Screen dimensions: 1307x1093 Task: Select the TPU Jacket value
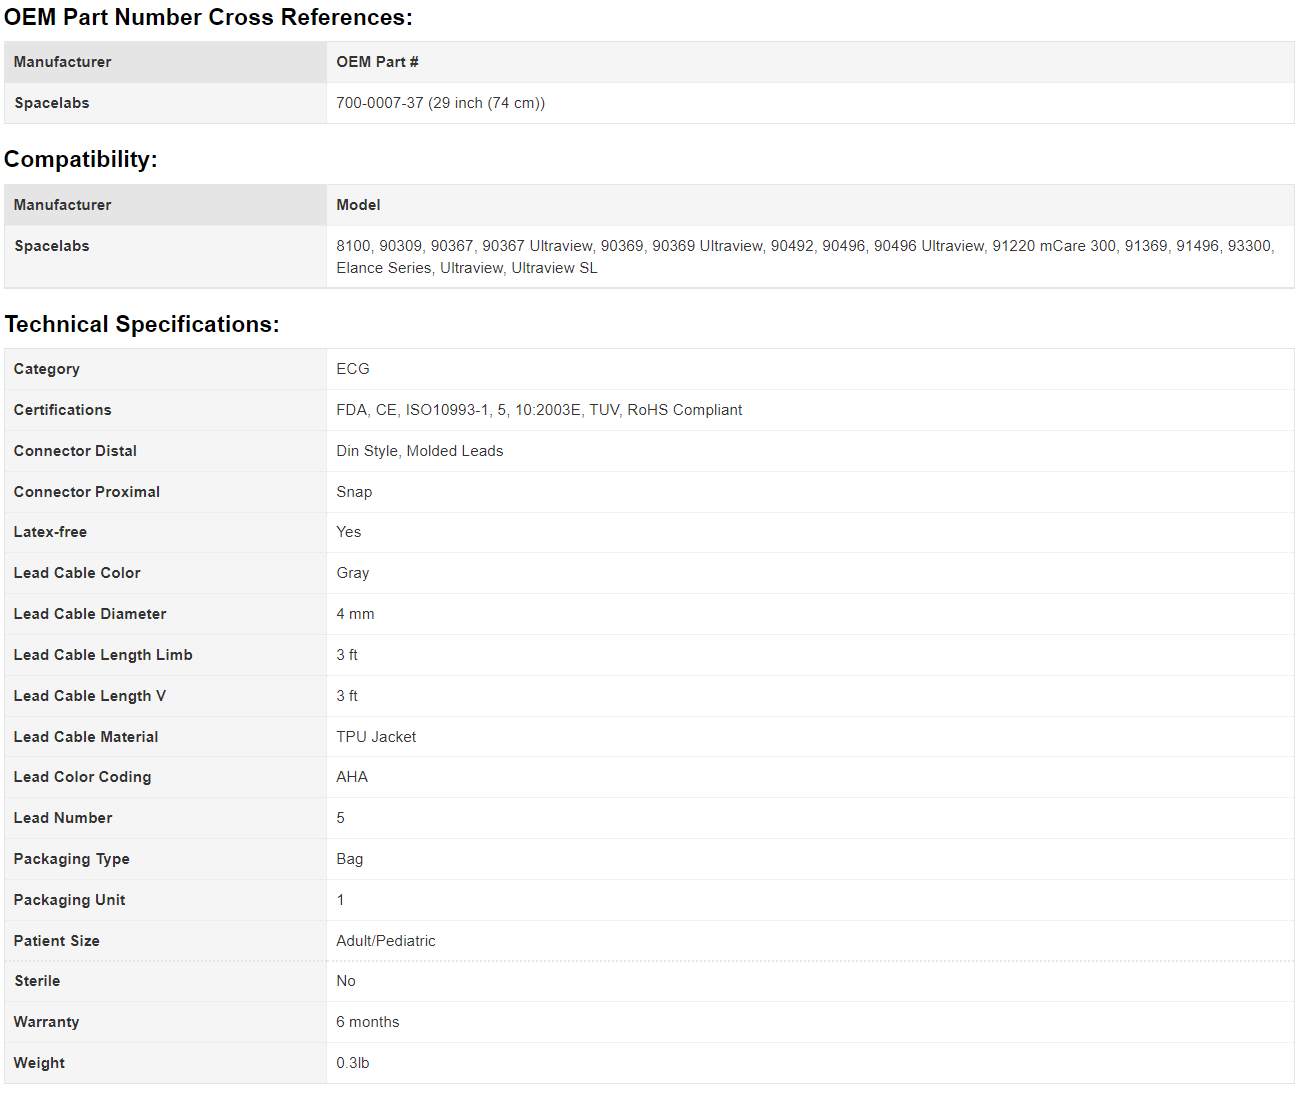click(376, 737)
